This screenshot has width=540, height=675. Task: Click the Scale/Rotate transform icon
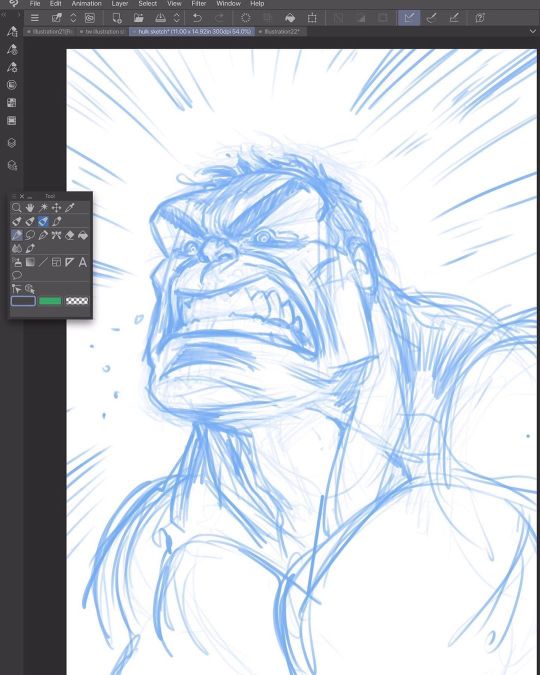coord(312,18)
